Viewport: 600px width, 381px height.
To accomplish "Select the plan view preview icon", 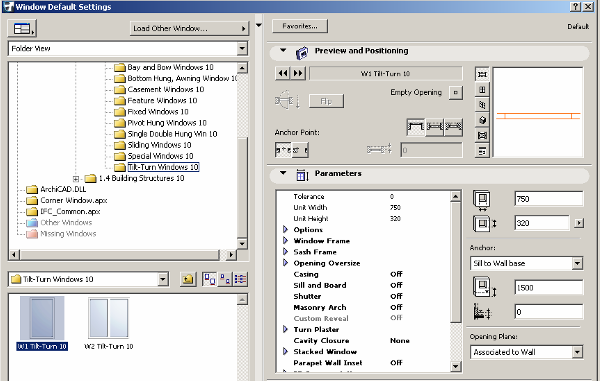I will coord(482,74).
